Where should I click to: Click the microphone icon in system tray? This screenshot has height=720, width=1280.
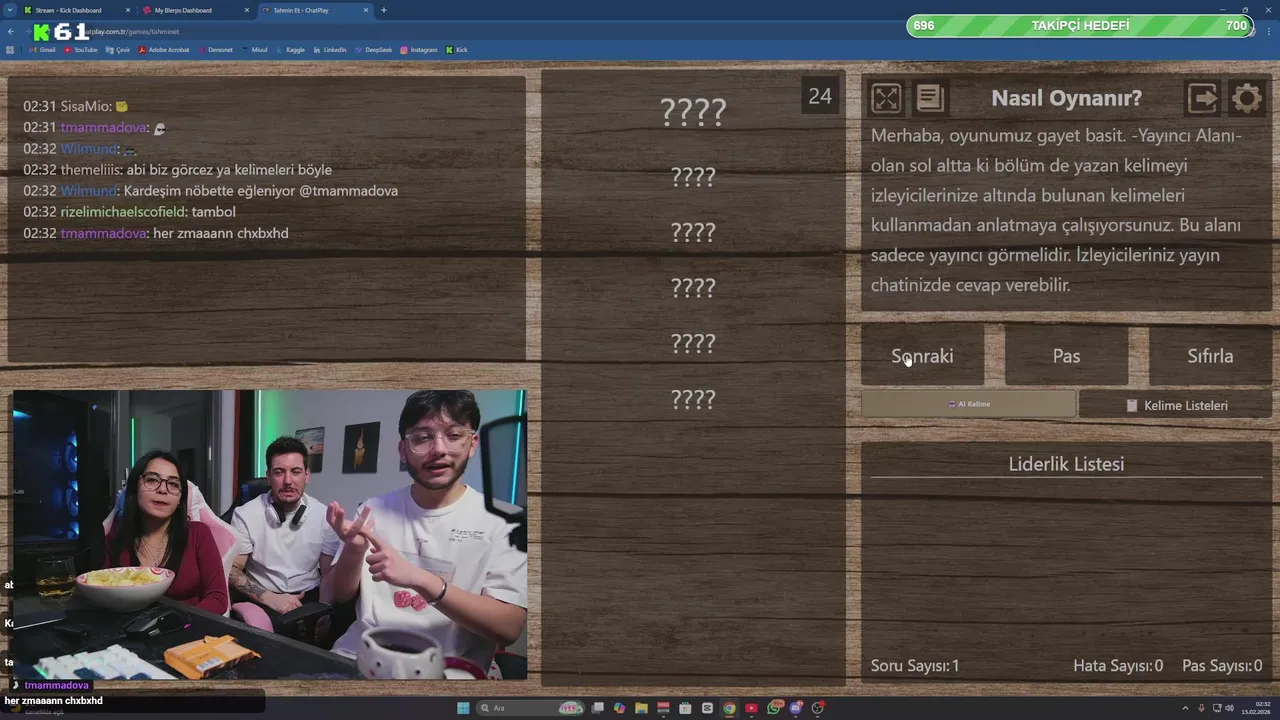1201,708
